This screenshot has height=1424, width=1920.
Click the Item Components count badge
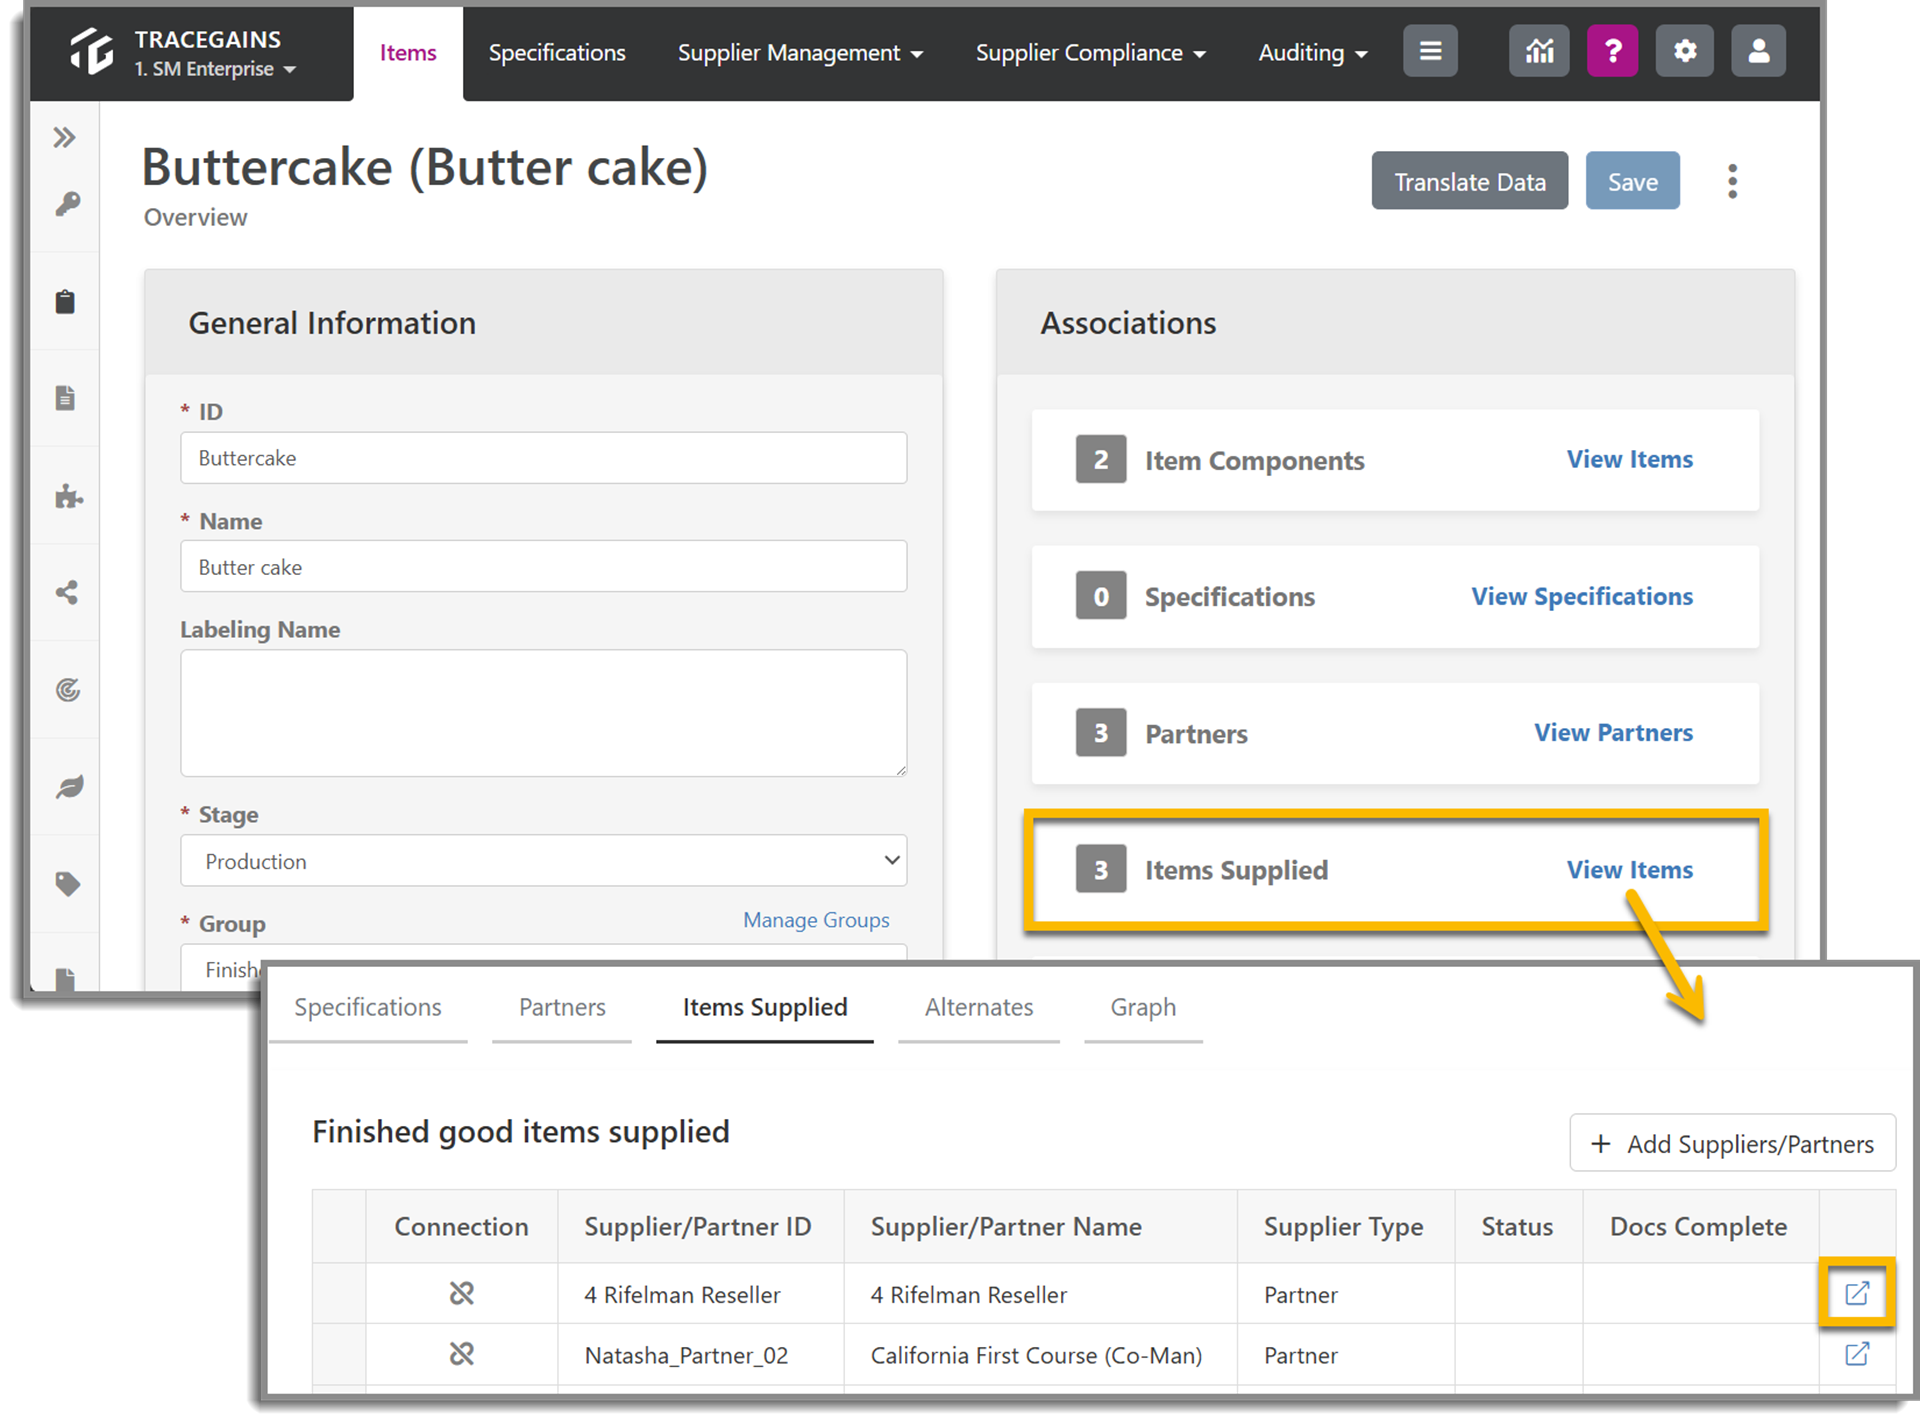(1101, 459)
